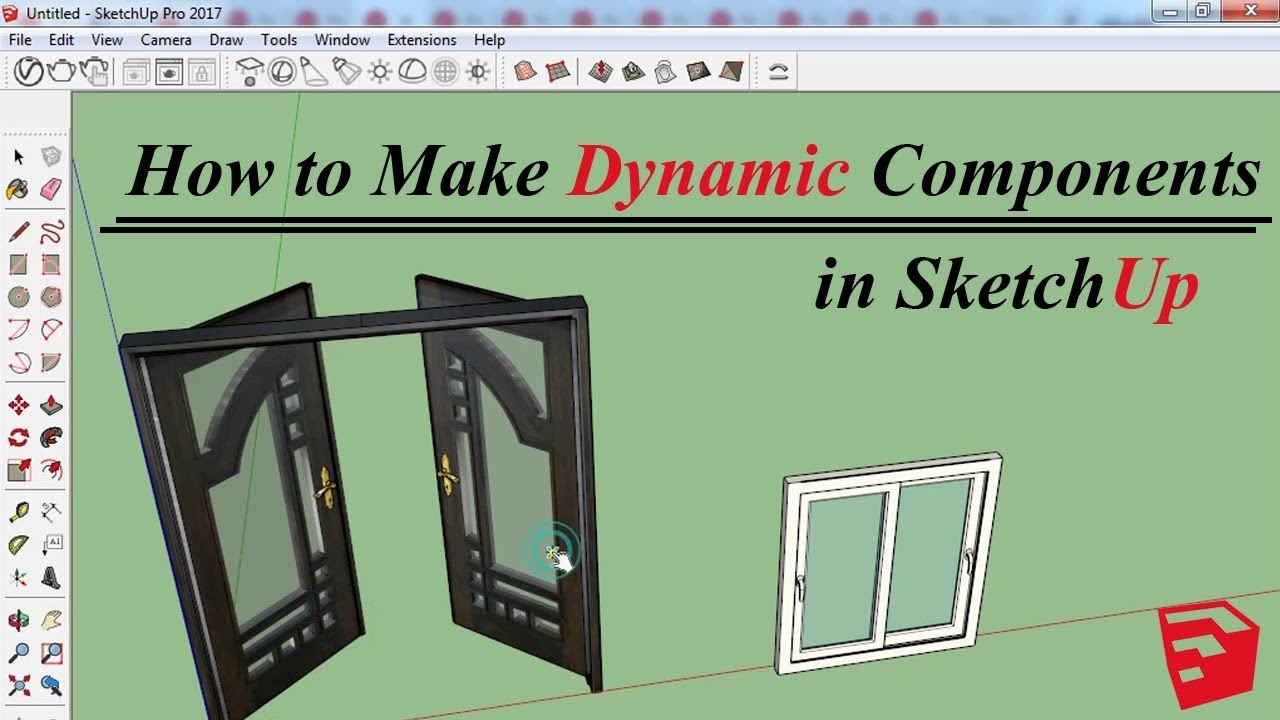
Task: Select the Freehand squiggle tool
Action: (51, 233)
